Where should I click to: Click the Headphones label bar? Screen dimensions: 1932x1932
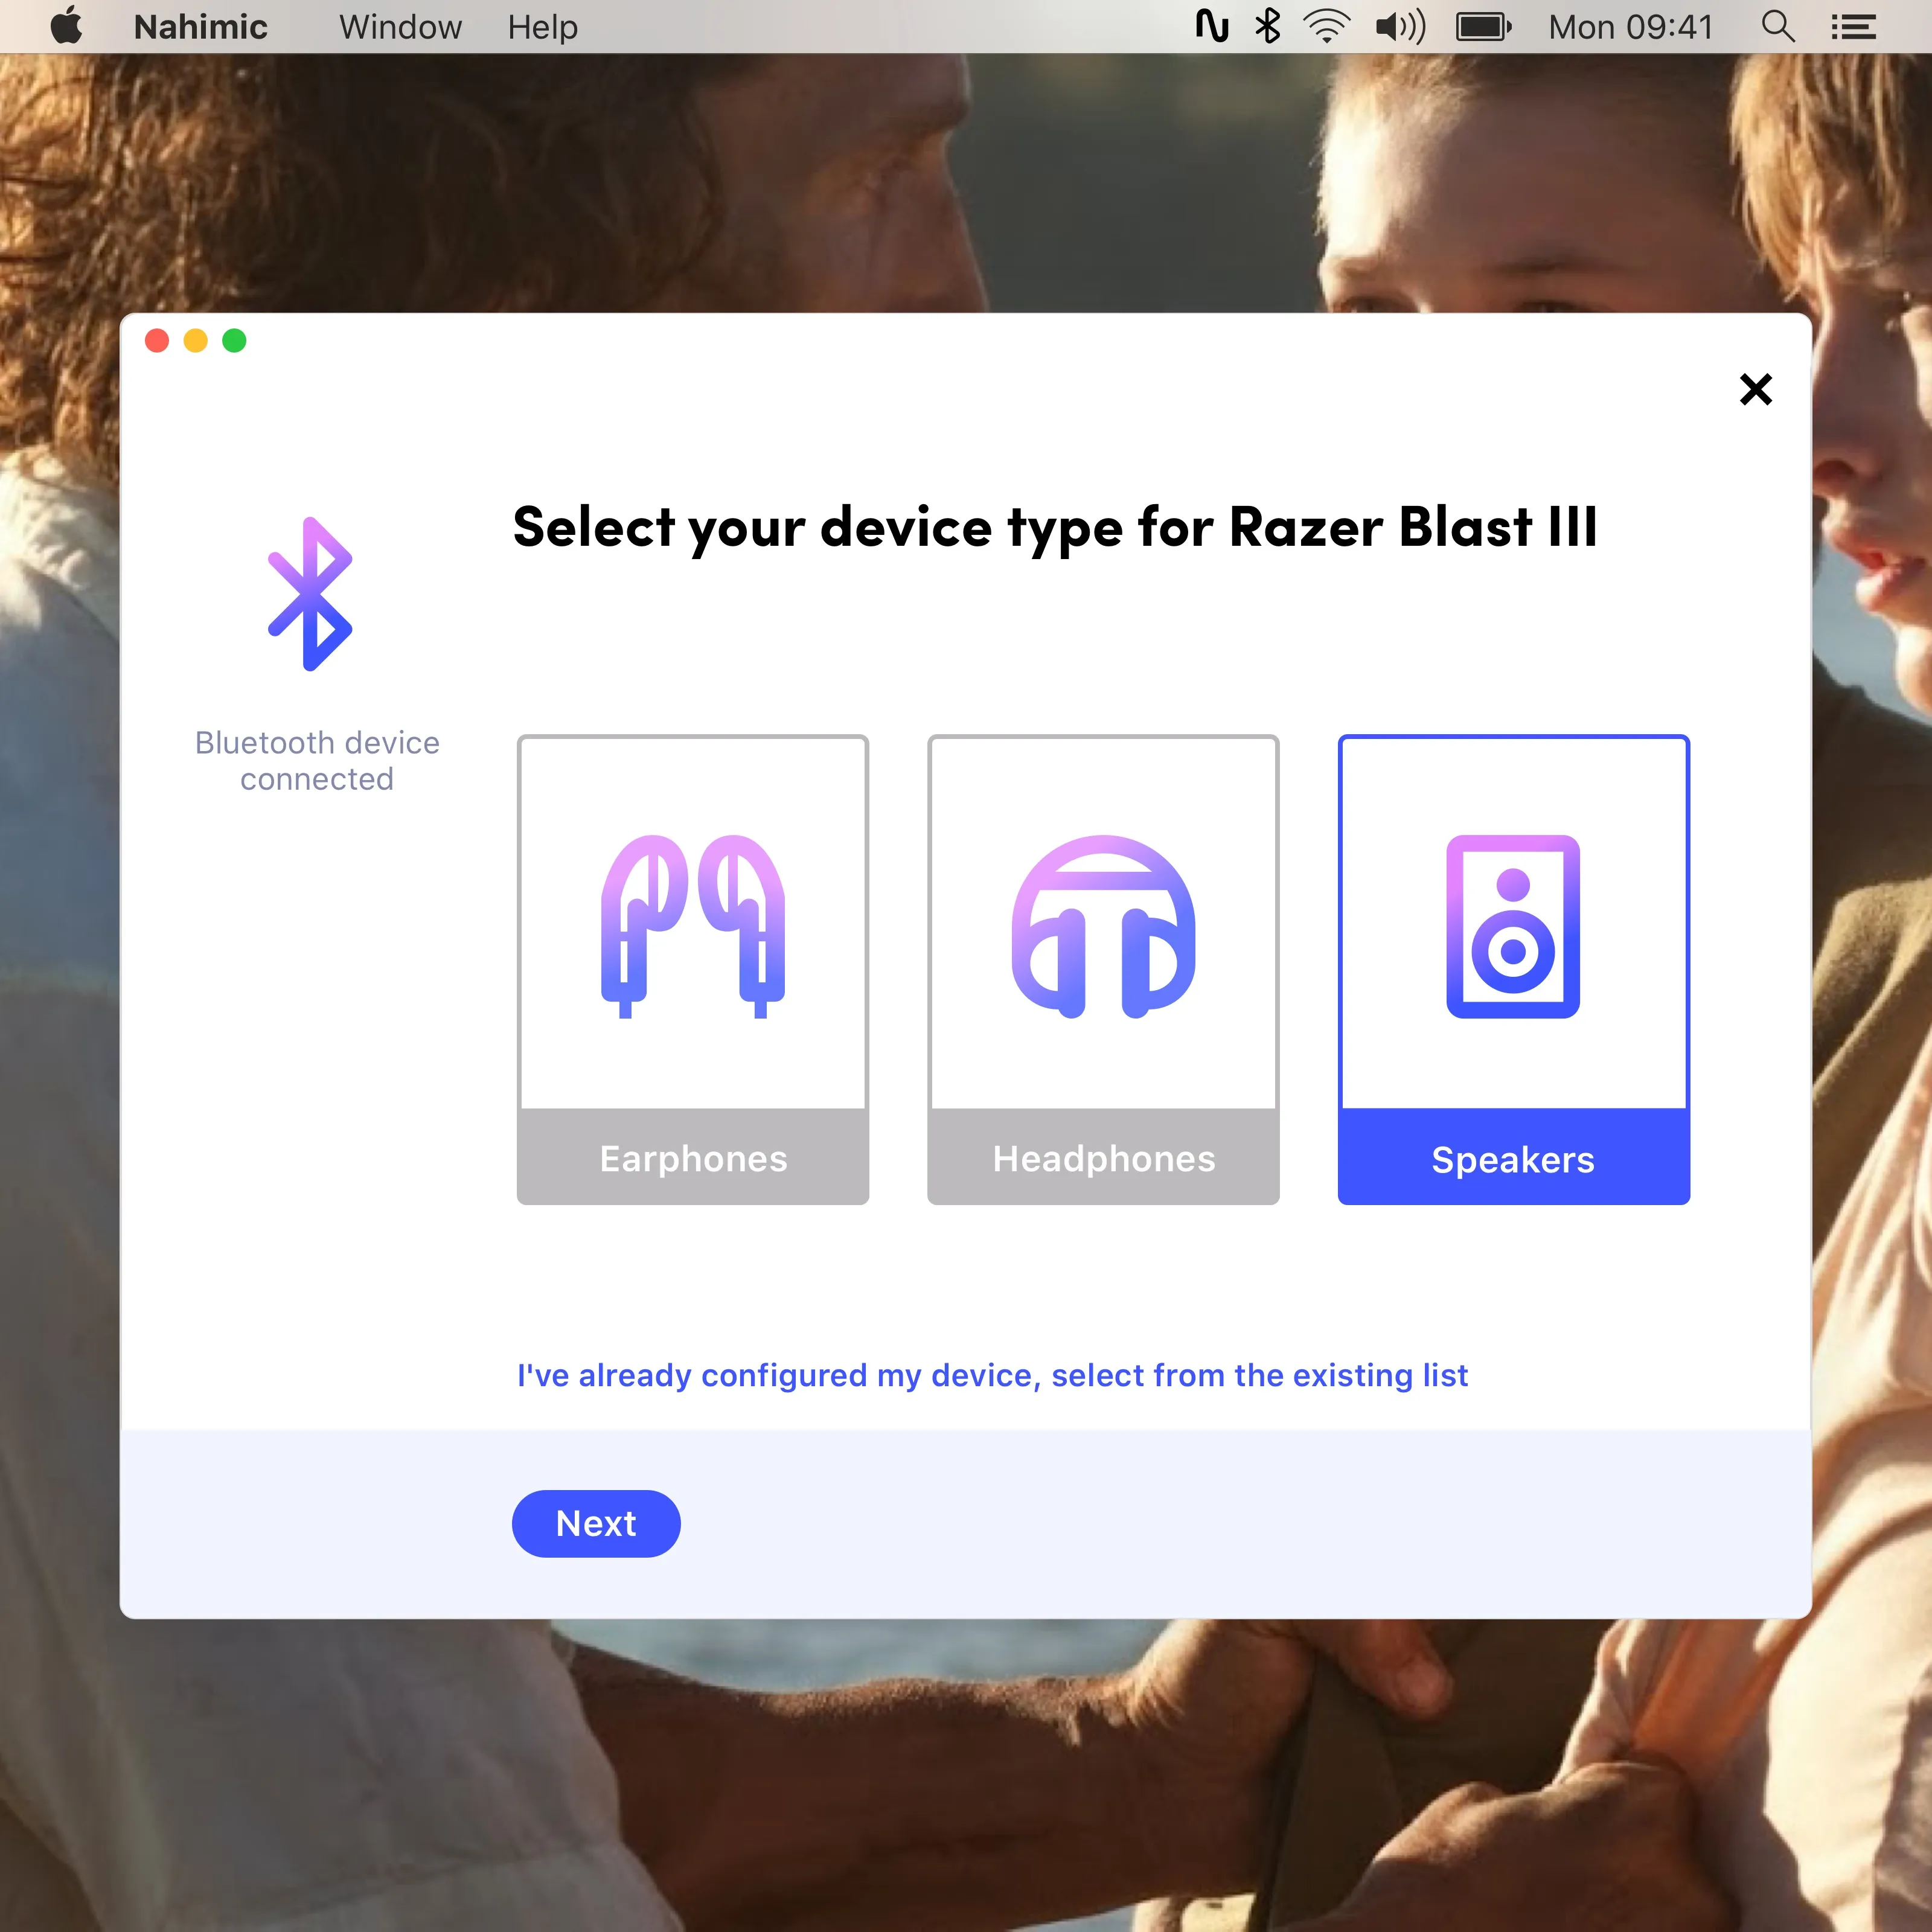1103,1158
